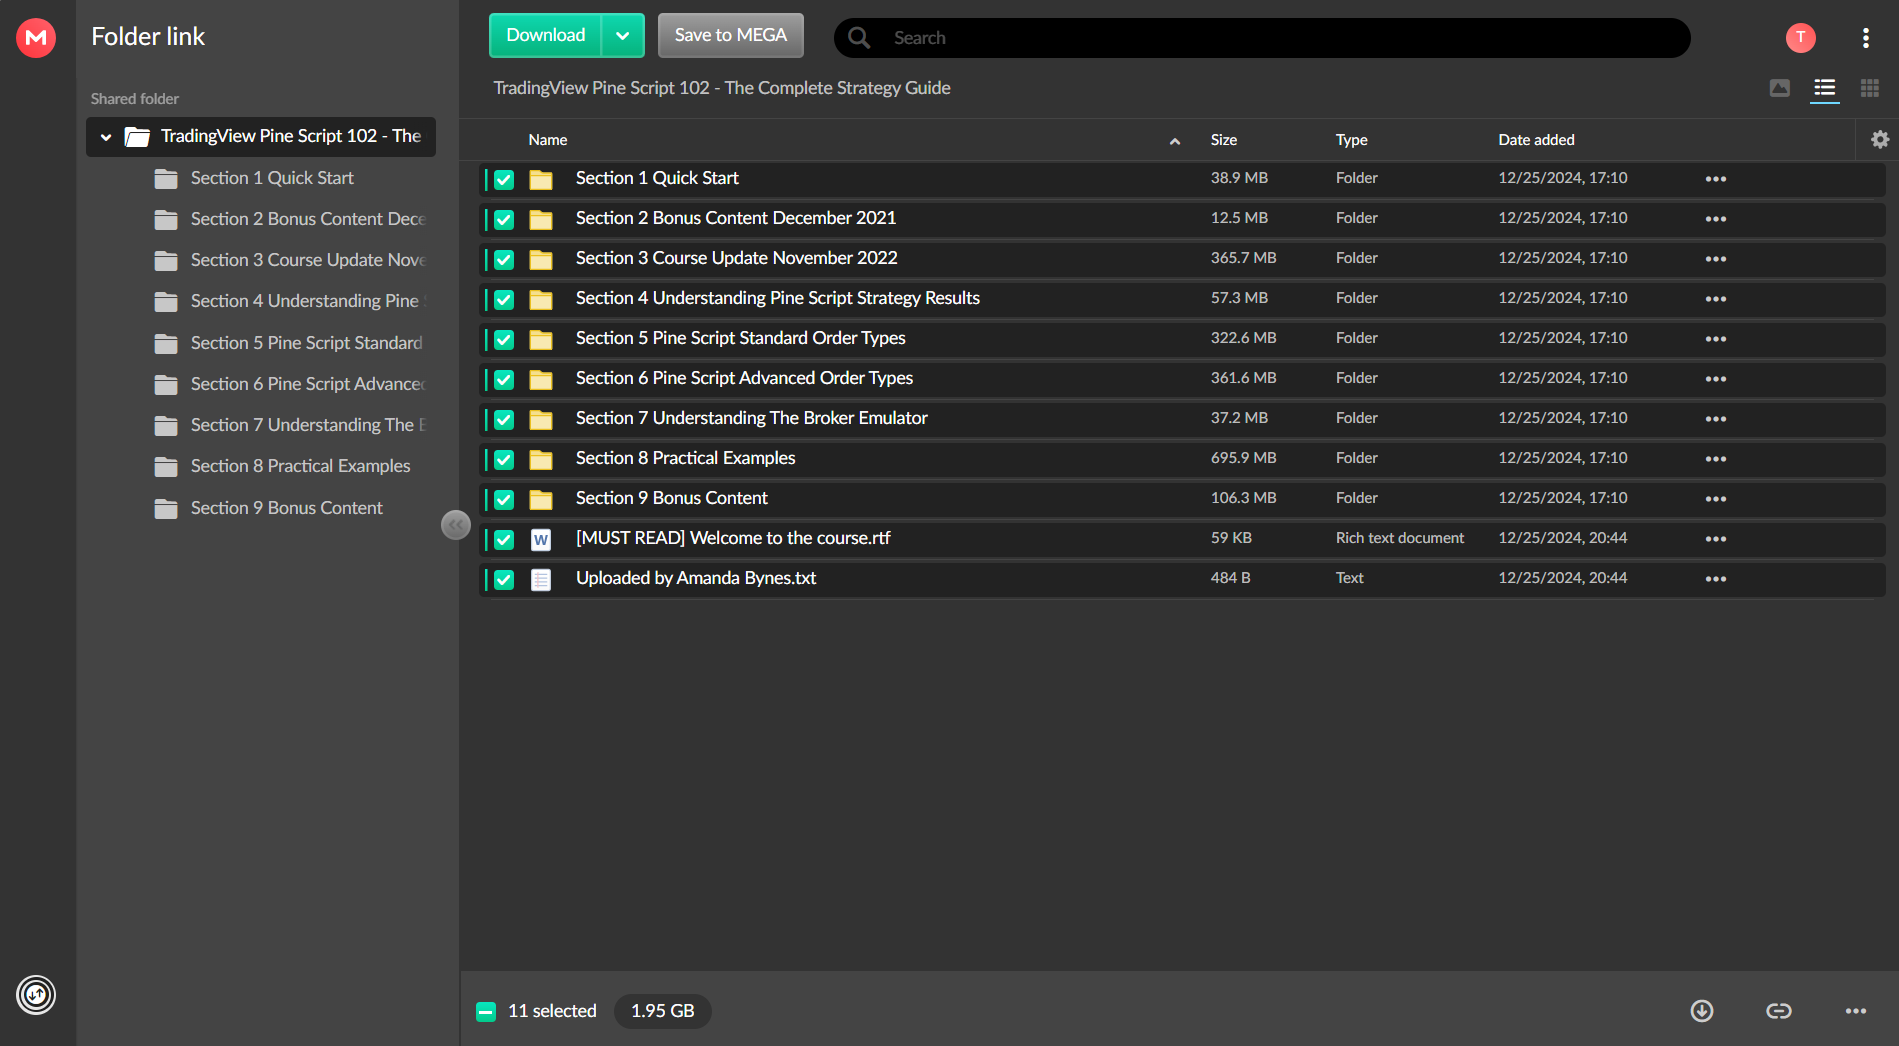Sort by Name column header

click(x=548, y=140)
